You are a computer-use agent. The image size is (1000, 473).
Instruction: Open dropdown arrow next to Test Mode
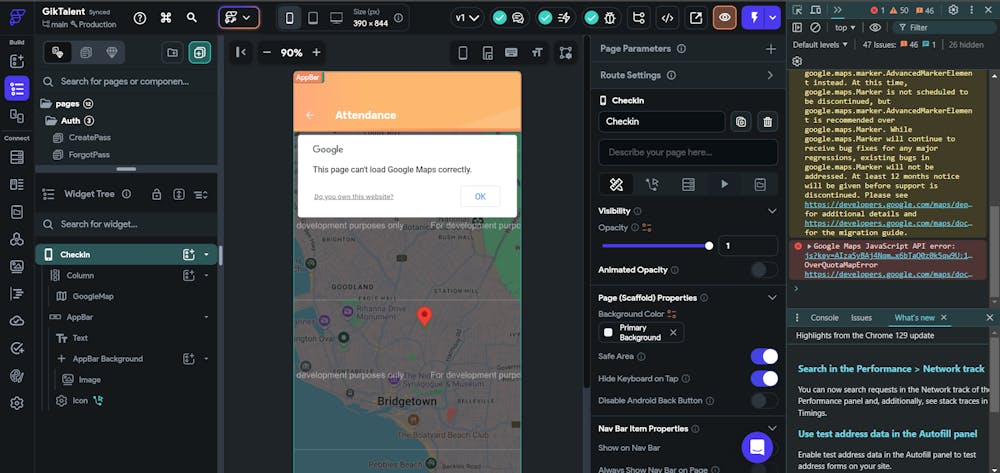pos(774,18)
